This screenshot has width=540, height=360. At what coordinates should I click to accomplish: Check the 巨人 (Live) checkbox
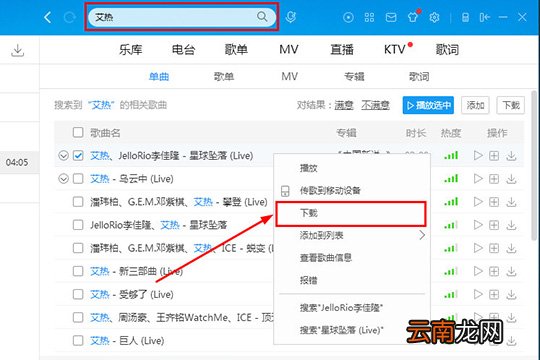coord(78,341)
